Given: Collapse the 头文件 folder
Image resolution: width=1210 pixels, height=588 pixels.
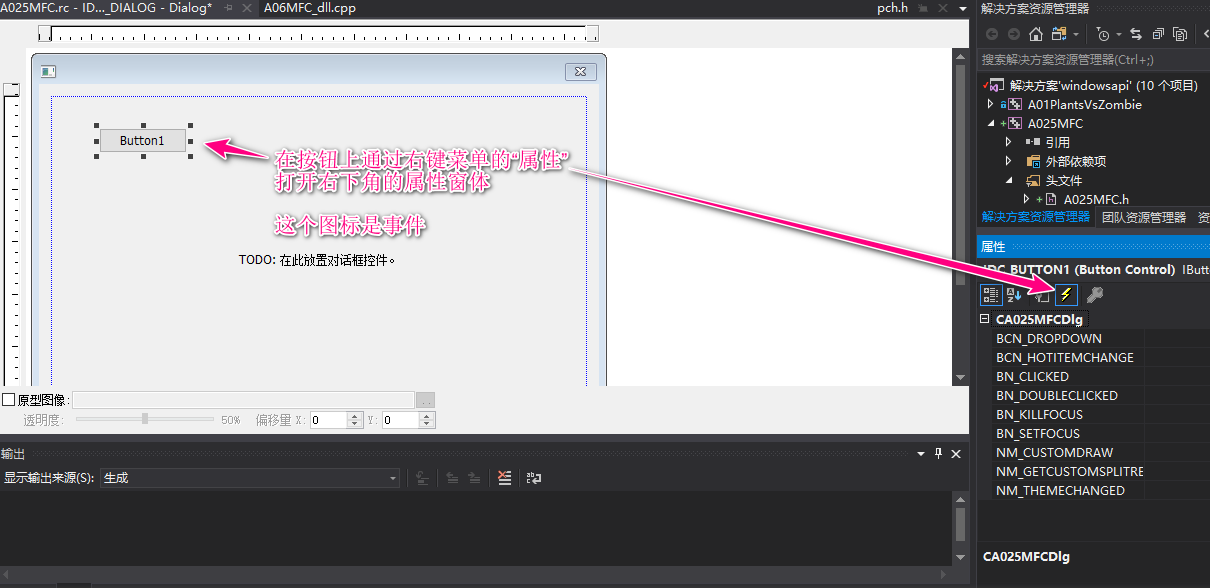Looking at the screenshot, I should (x=1008, y=180).
